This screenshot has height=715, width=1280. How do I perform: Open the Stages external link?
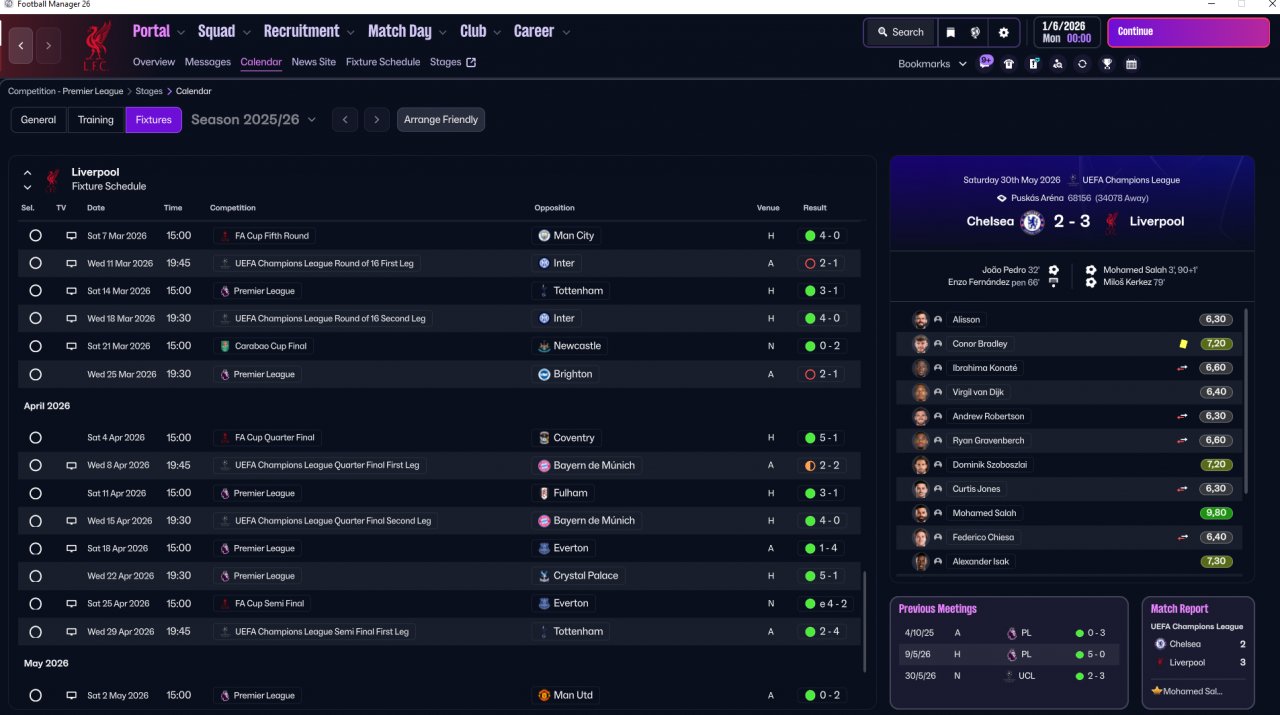(x=453, y=62)
